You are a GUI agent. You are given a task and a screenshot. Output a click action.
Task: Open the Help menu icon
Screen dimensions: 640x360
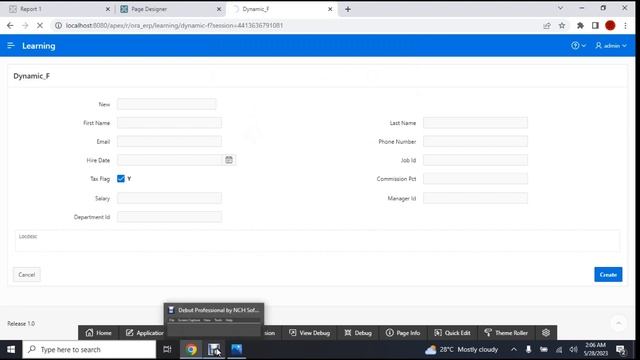coord(578,46)
